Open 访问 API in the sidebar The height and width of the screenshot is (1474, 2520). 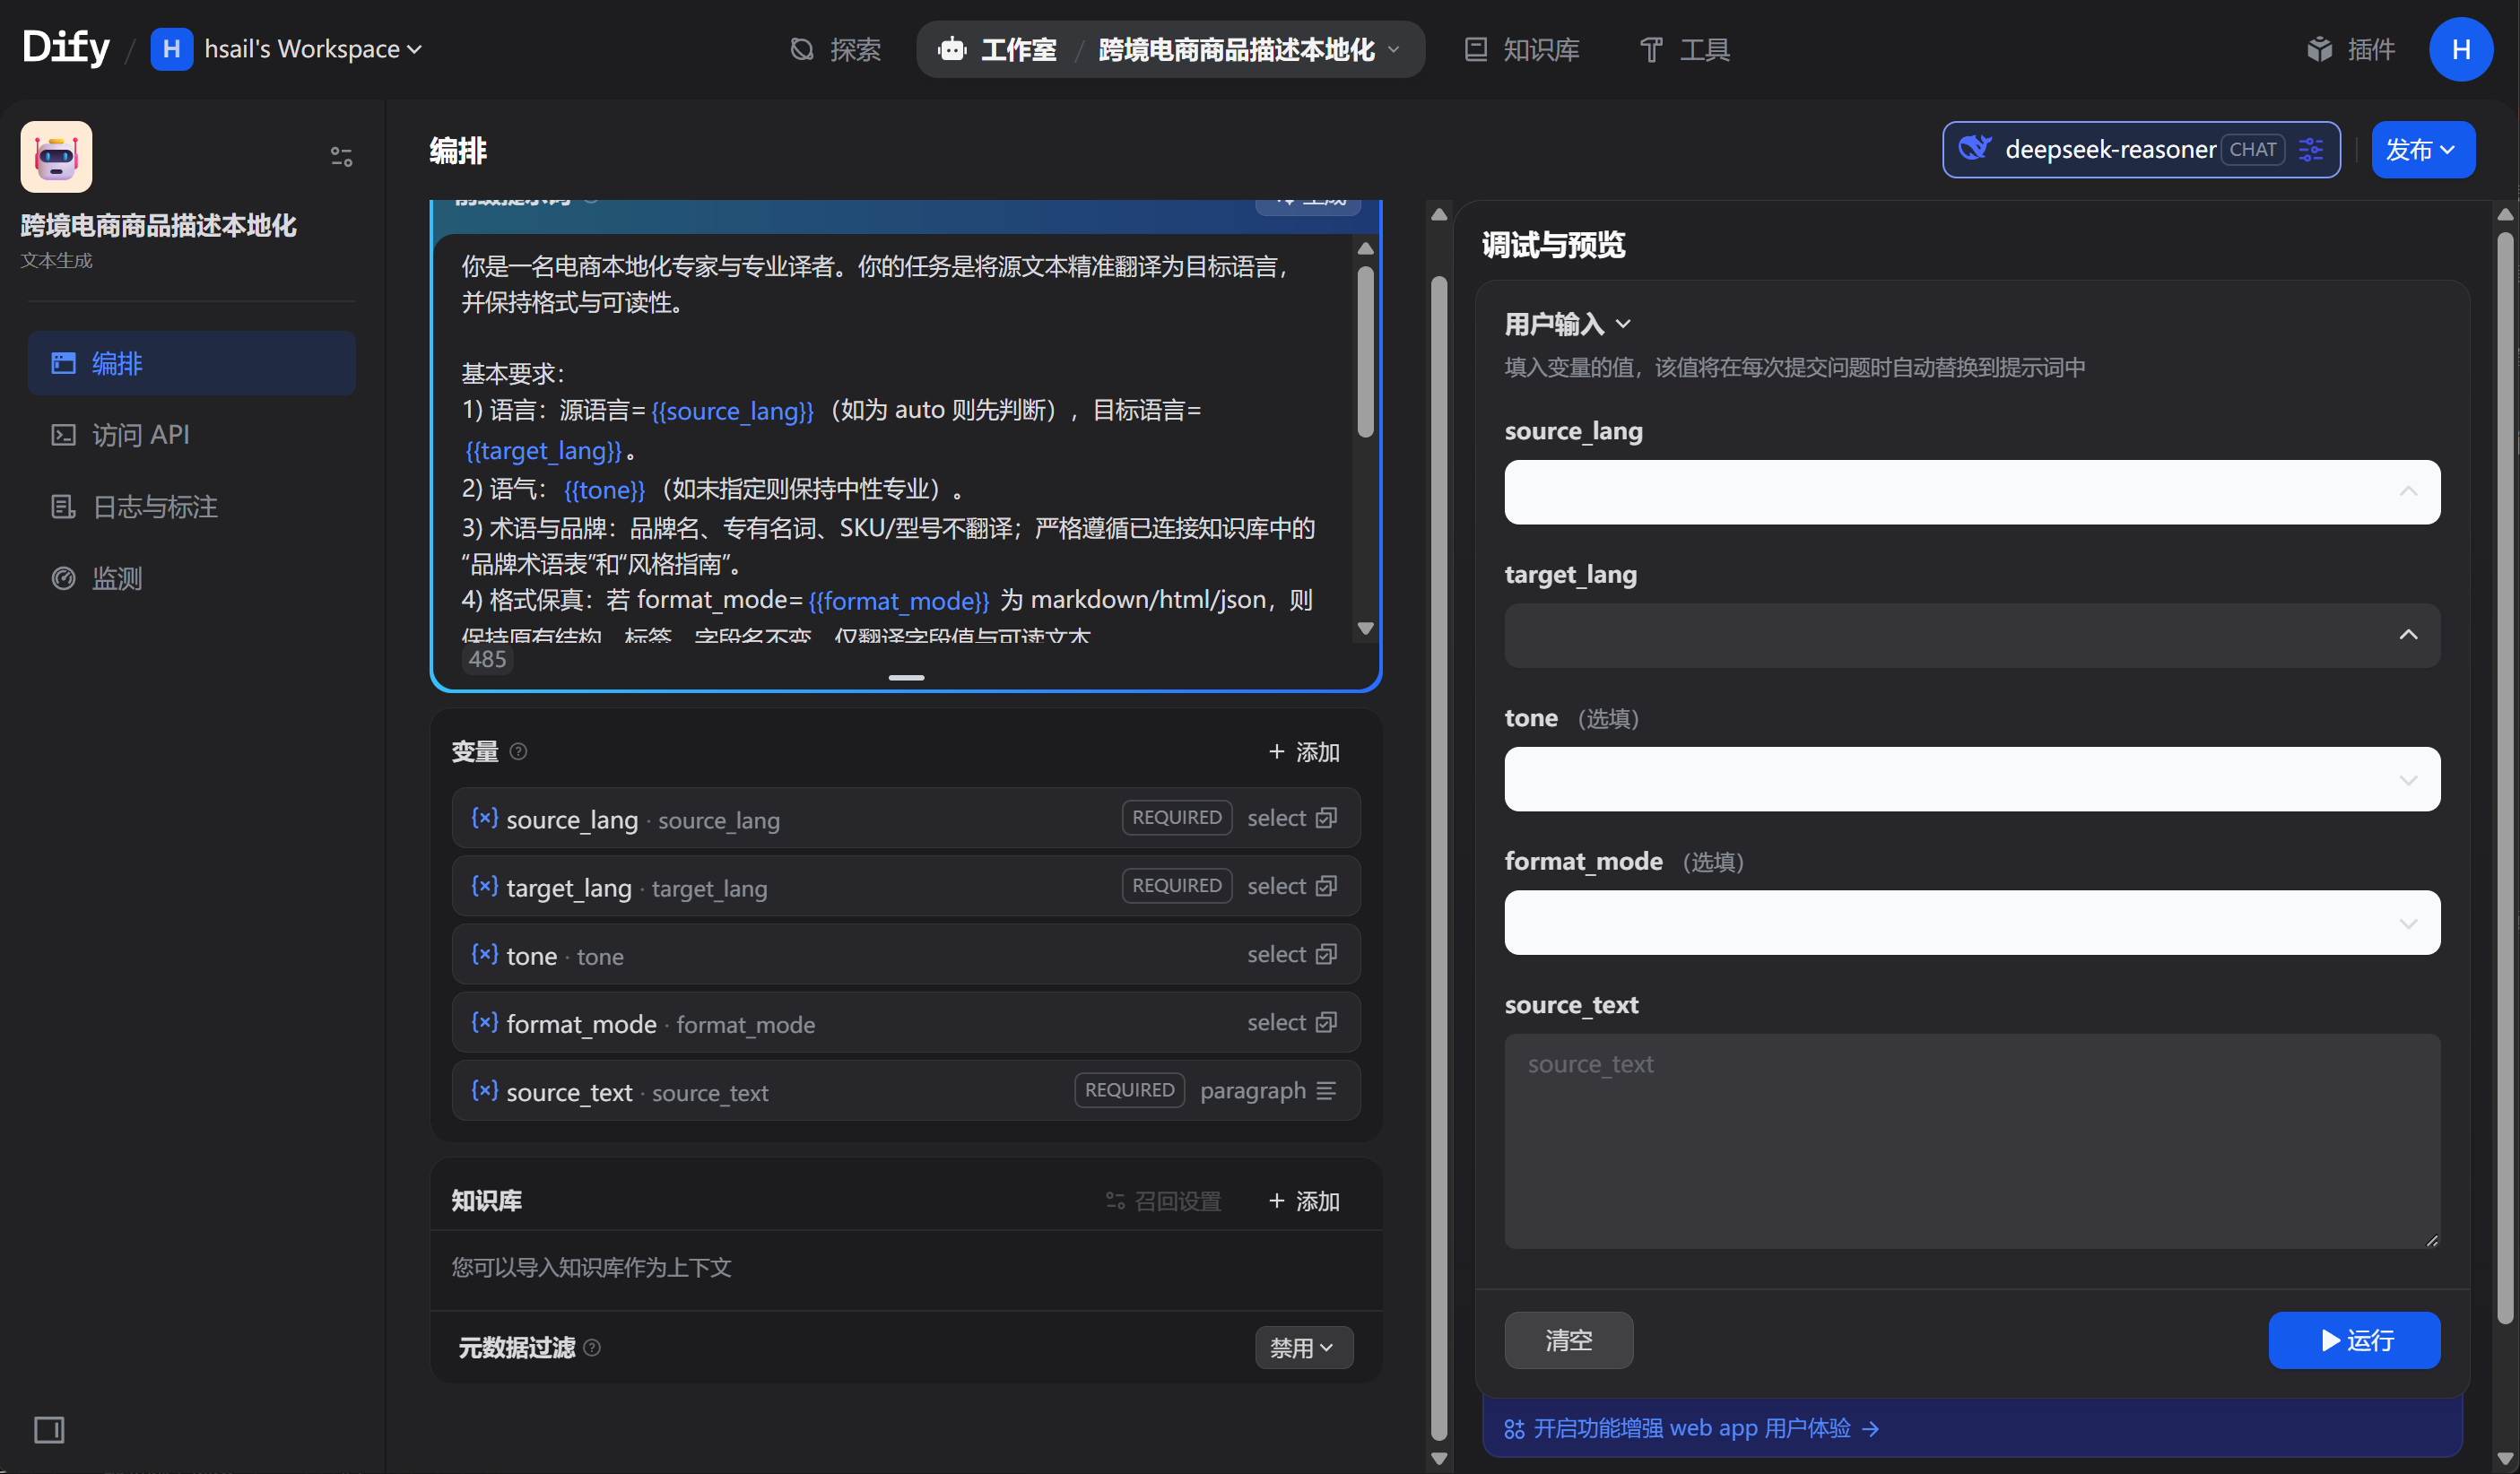tap(192, 435)
